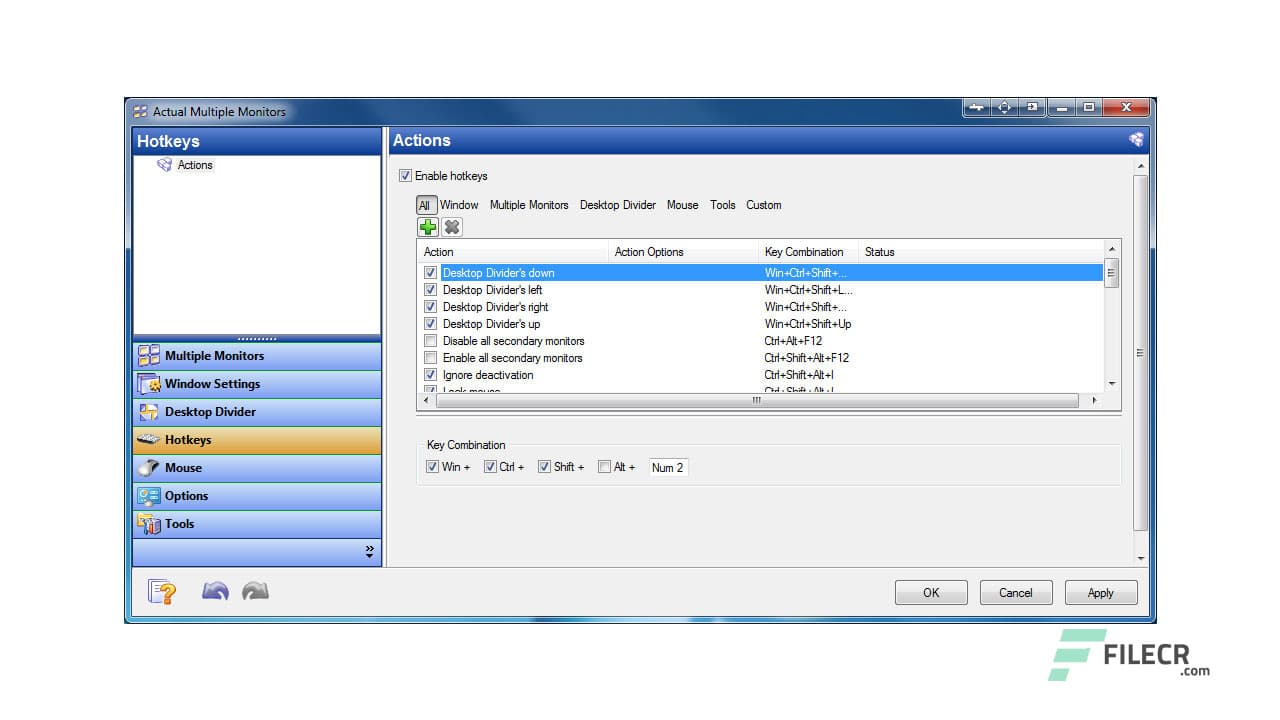Click the four-arrow title bar button
This screenshot has height=720, width=1280.
click(x=1004, y=107)
